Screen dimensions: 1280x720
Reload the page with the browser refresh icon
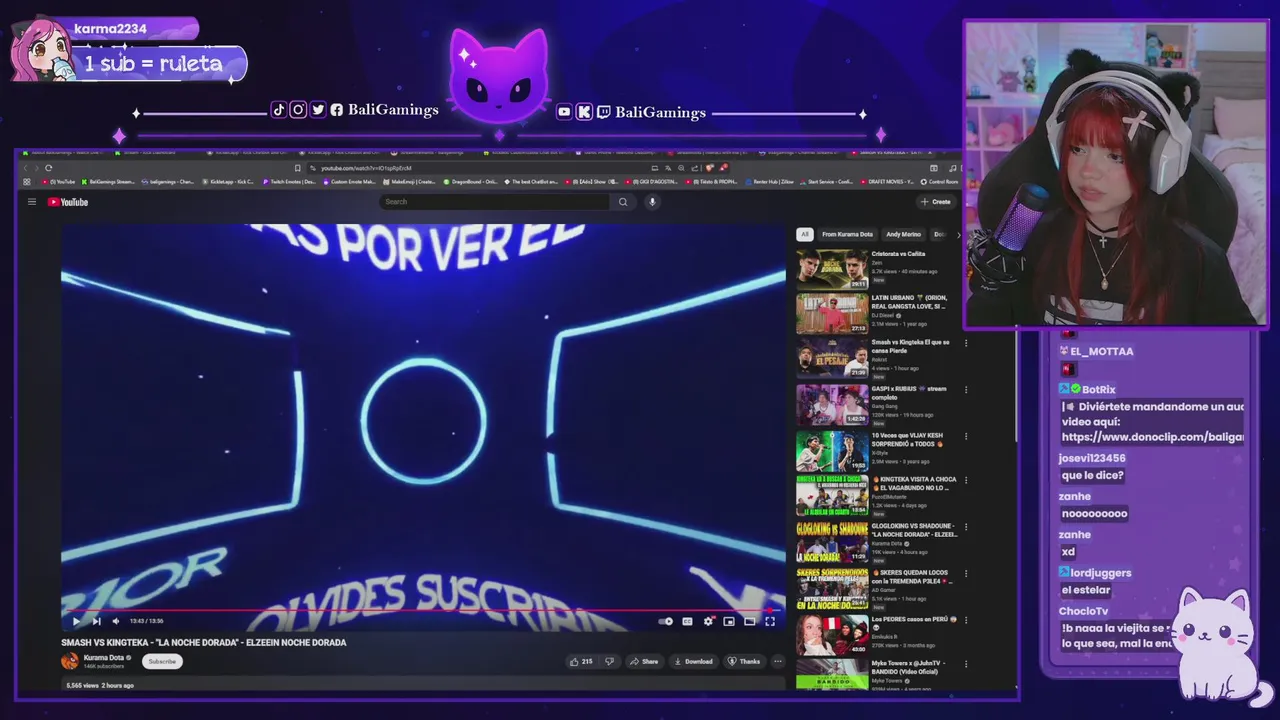click(48, 168)
